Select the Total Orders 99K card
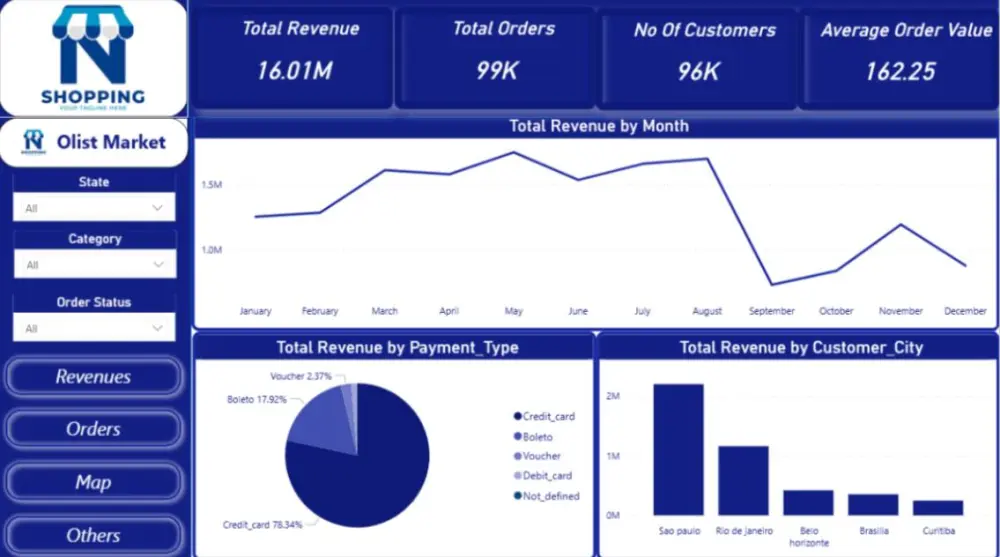The width and height of the screenshot is (1000, 557). click(497, 57)
